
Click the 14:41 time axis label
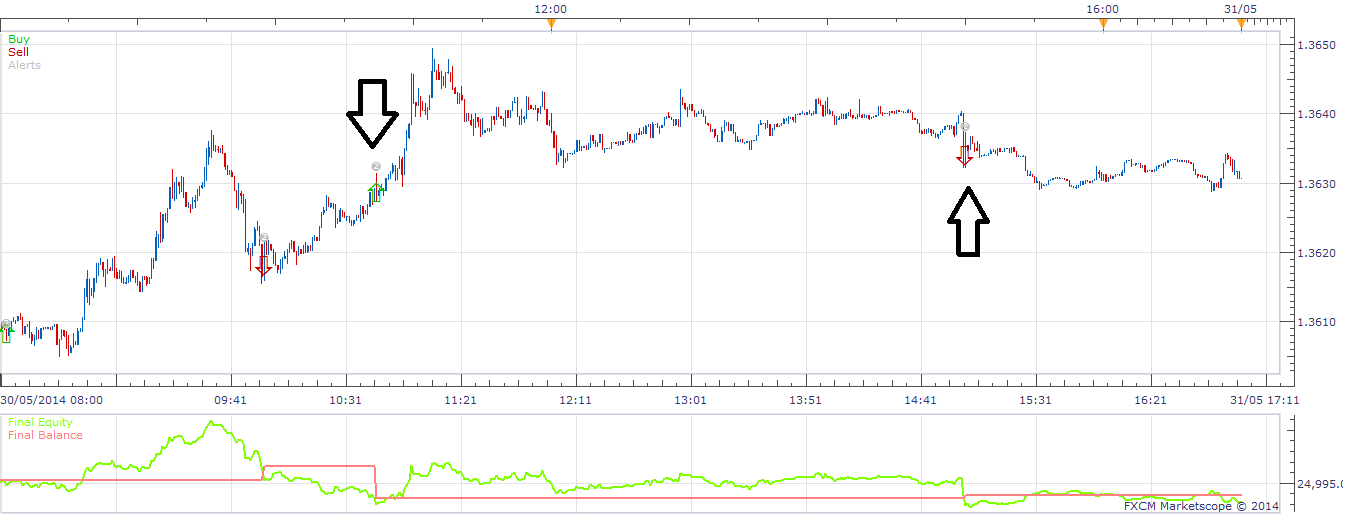tap(921, 400)
